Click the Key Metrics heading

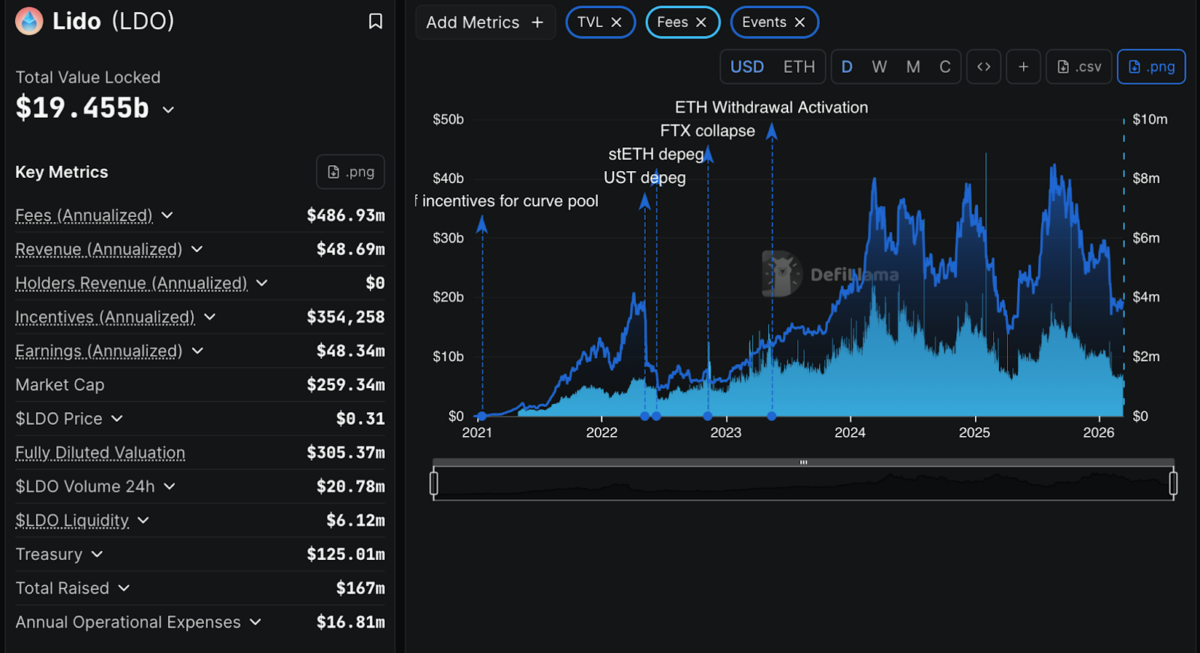(62, 172)
